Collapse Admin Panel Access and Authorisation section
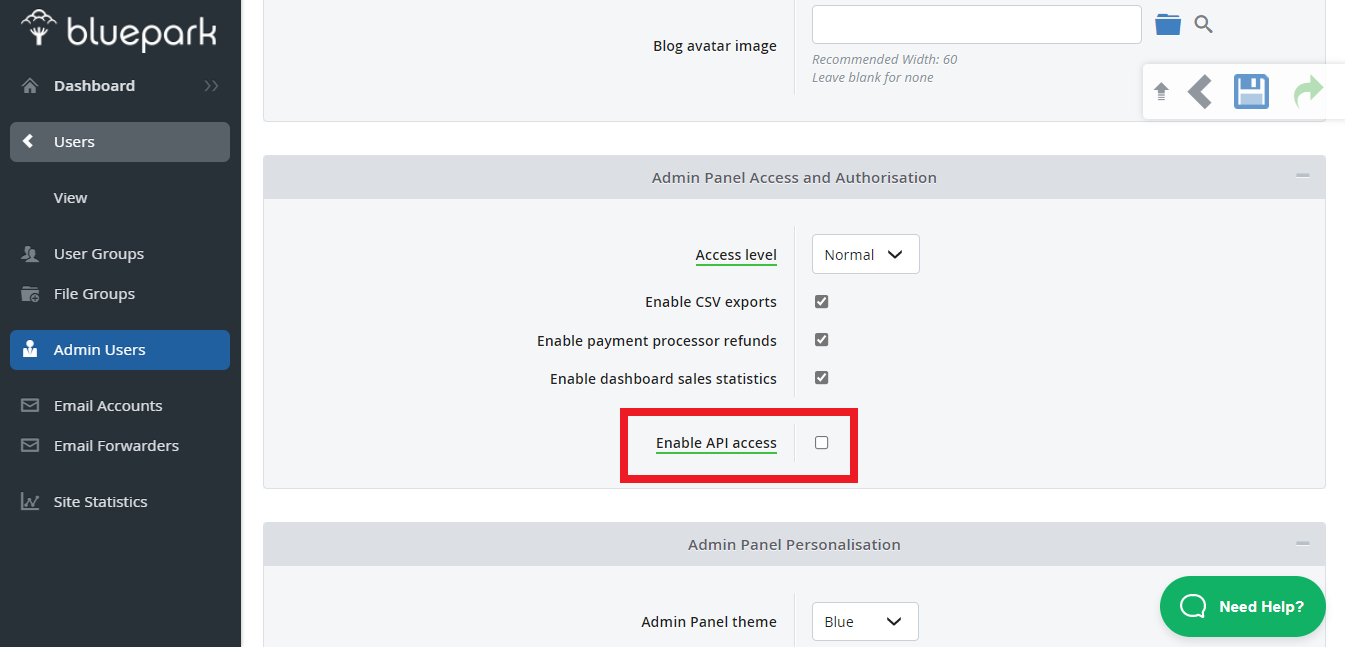1345x647 pixels. tap(1302, 177)
